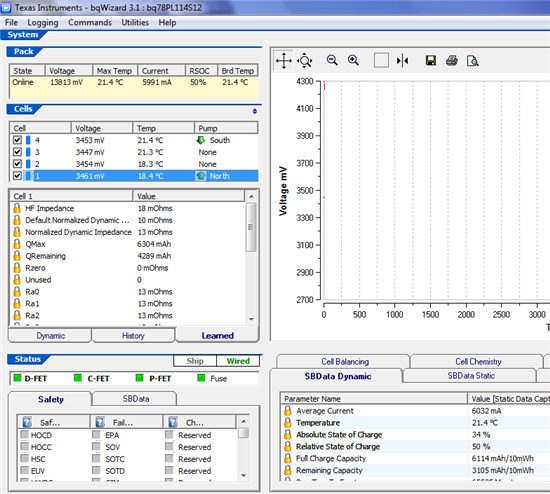Open the SBData Static tab
550x494 pixels.
[x=471, y=376]
